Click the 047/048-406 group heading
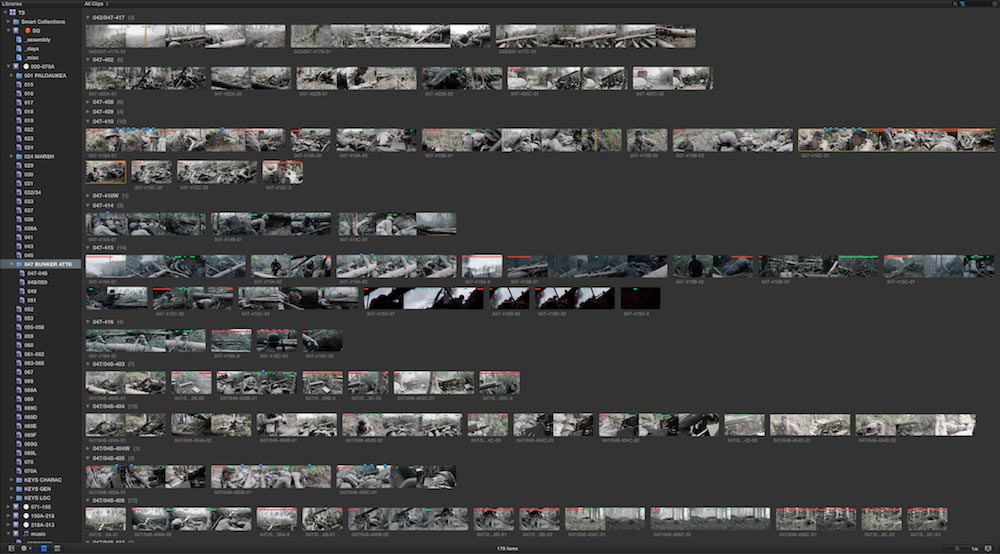The width and height of the screenshot is (1000, 554). tap(108, 500)
